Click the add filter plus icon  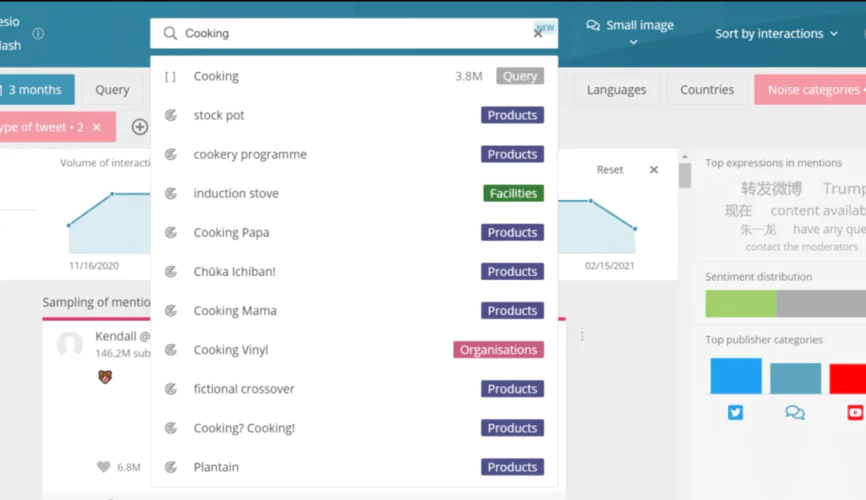coord(140,127)
